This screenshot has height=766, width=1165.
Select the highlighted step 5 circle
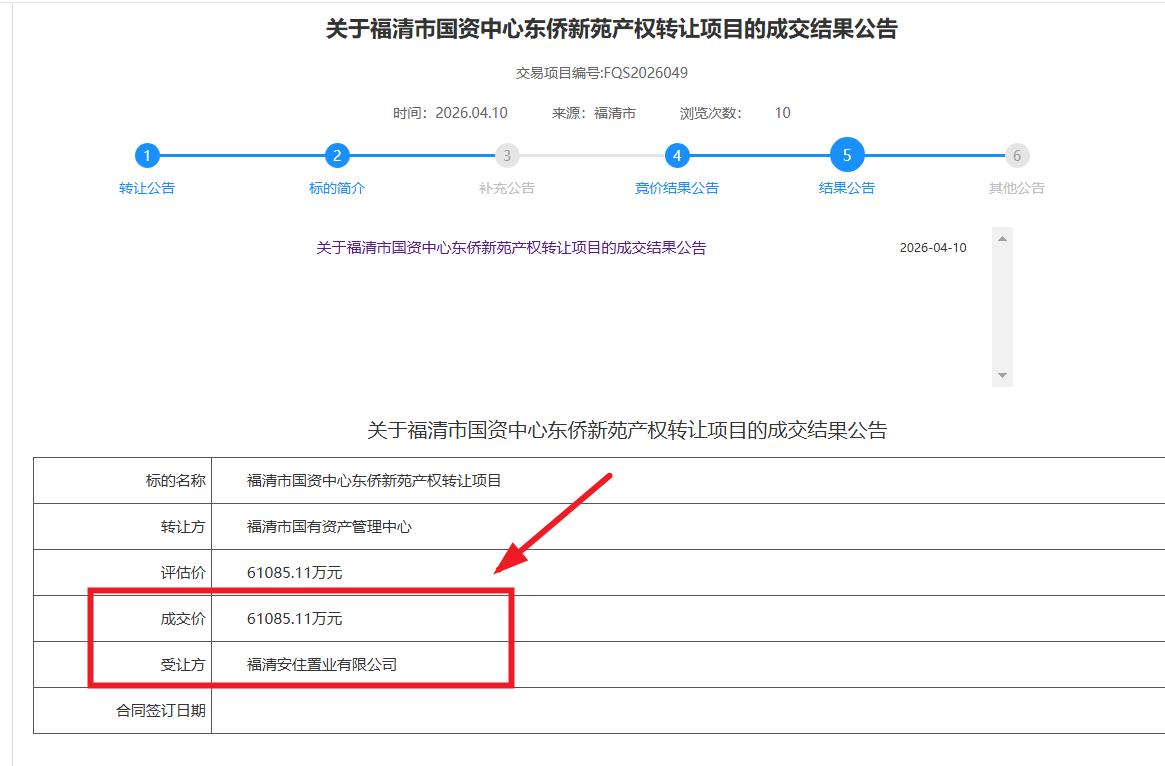847,156
